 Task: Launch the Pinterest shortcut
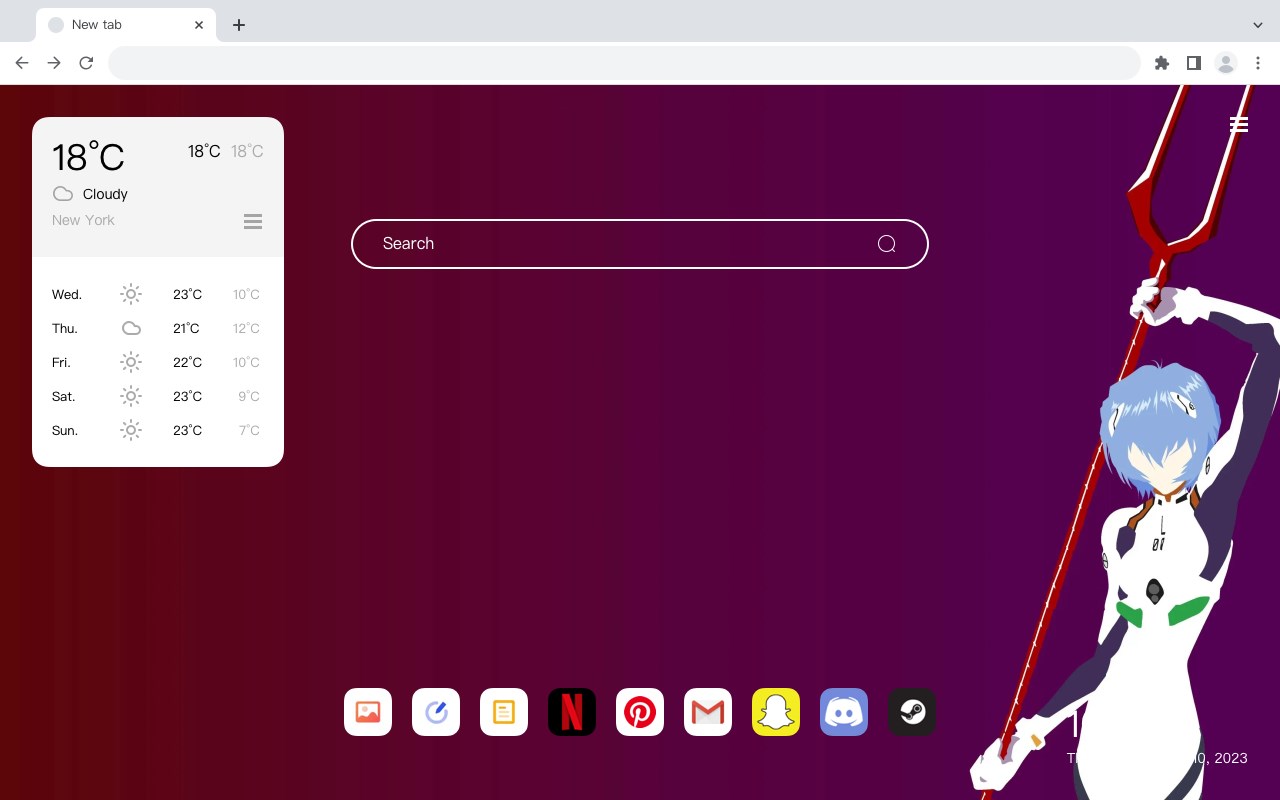tap(640, 712)
